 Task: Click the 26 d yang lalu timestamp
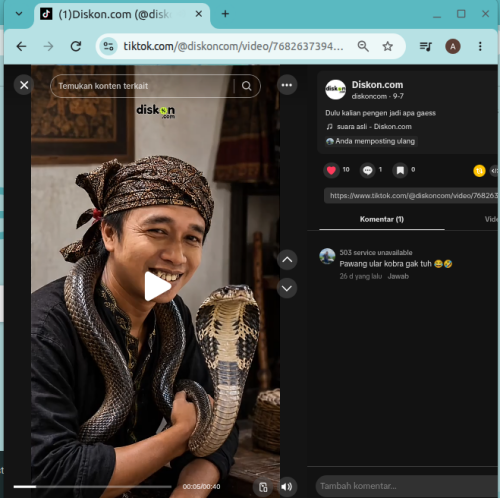point(361,276)
